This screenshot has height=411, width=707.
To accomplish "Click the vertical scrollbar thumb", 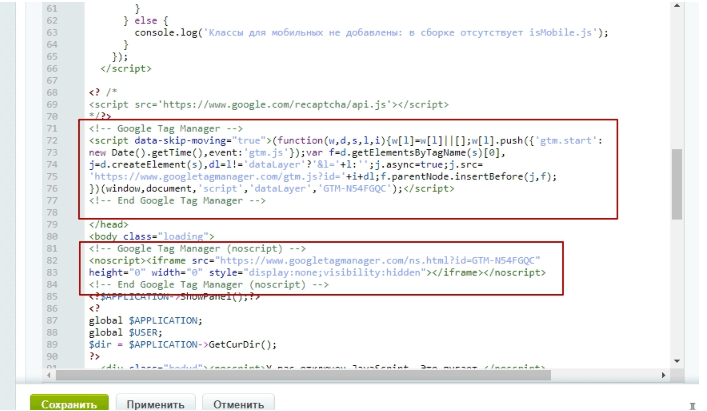I will [677, 184].
